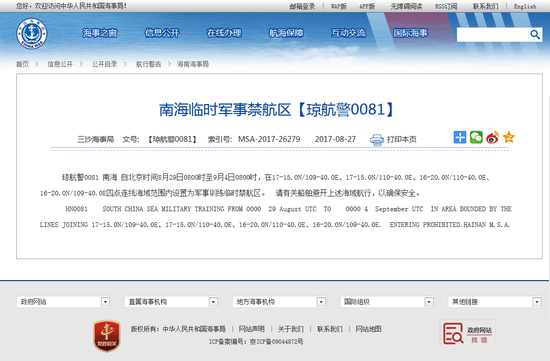
Task: Click the ICP备案编号 text in footer
Action: pos(256,341)
